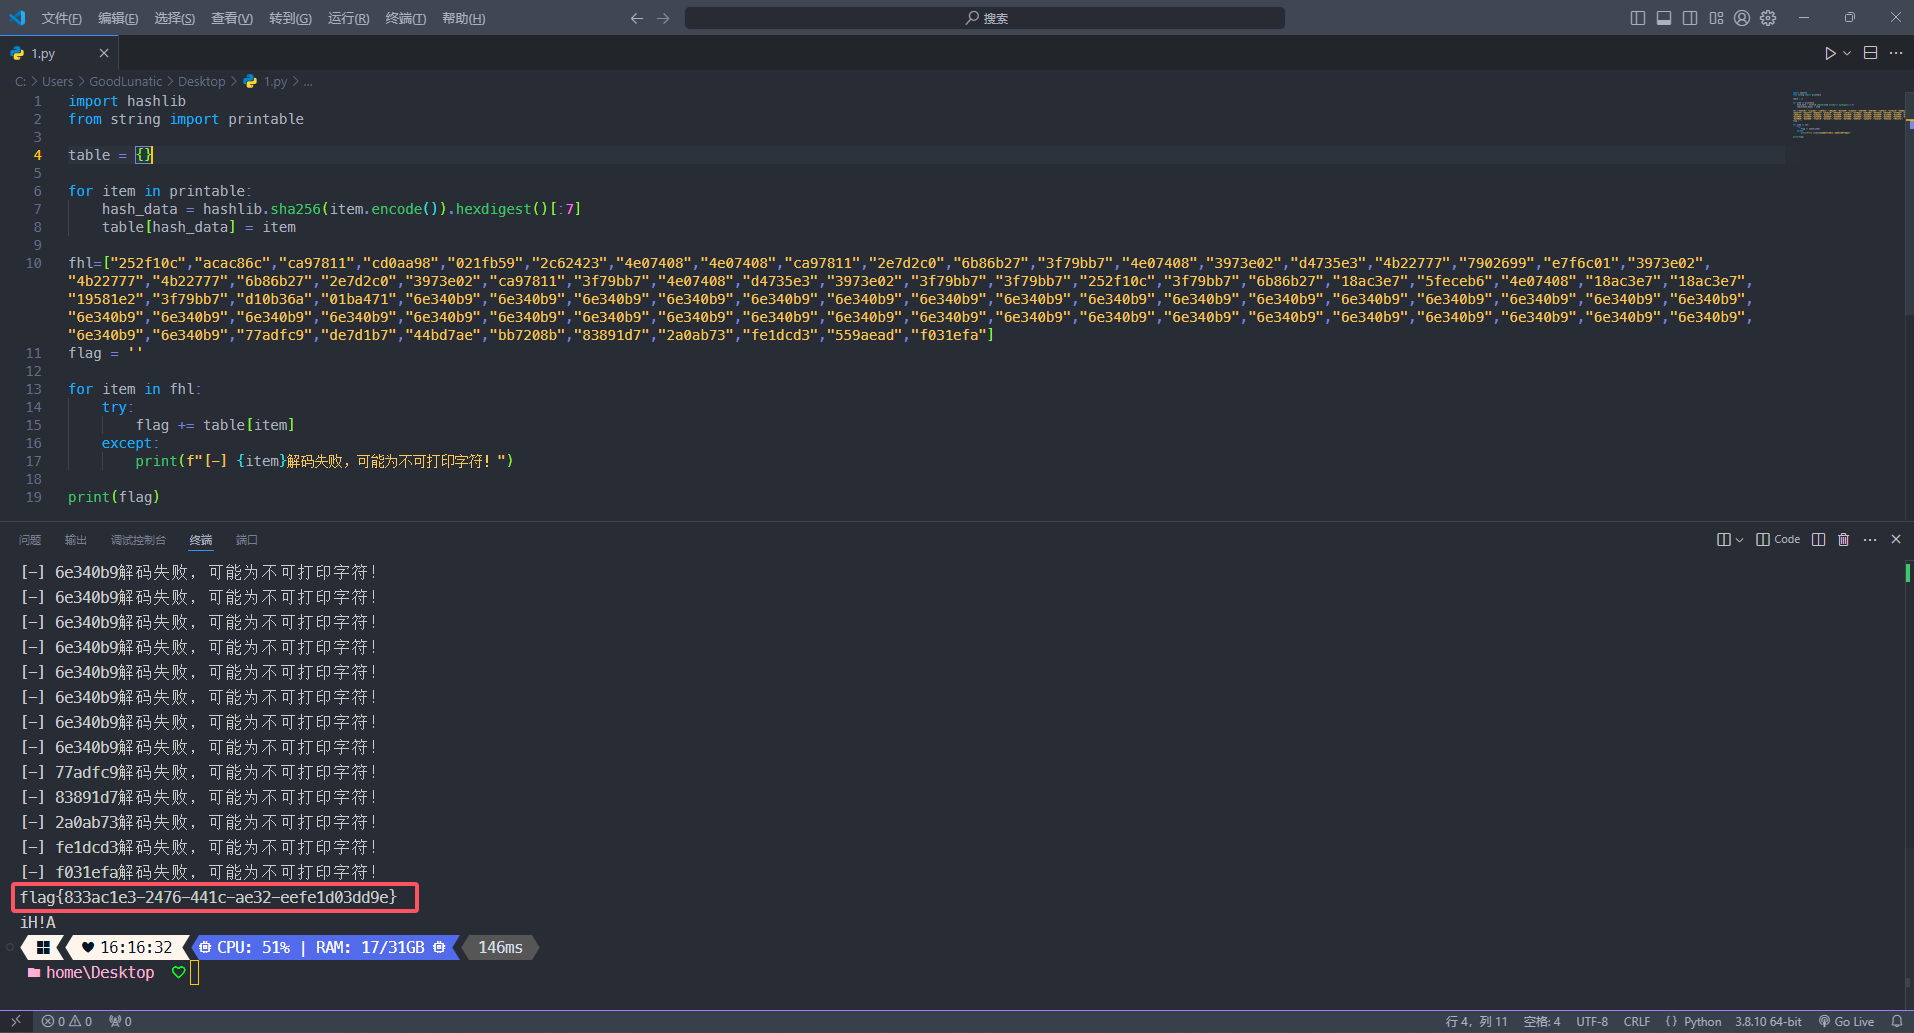Image resolution: width=1914 pixels, height=1033 pixels.
Task: Switch to the 终端 panel tab
Action: point(201,540)
